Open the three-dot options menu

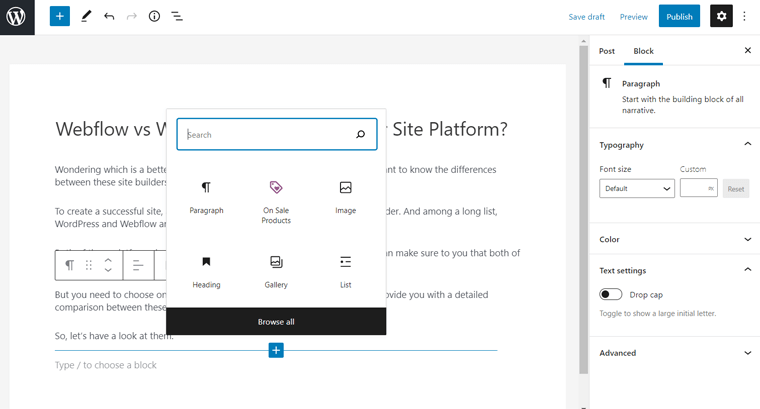[x=744, y=16]
